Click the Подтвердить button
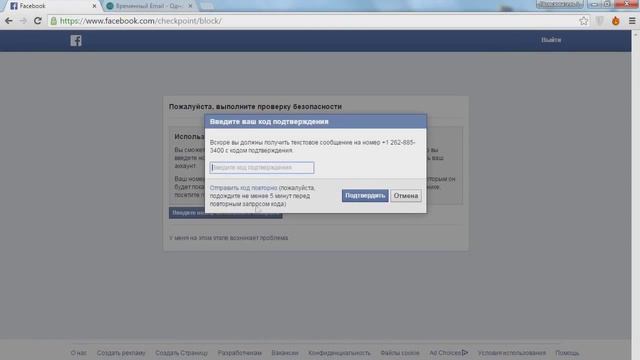The width and height of the screenshot is (640, 360). pyautogui.click(x=365, y=196)
